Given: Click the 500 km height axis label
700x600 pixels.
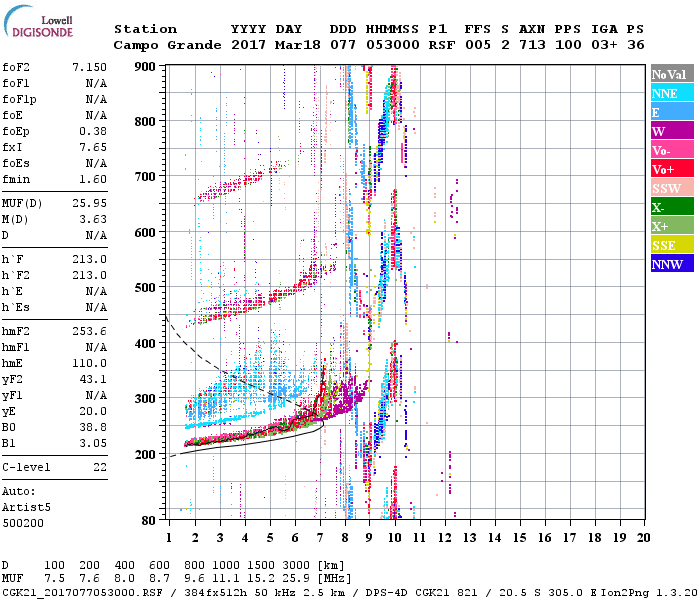Looking at the screenshot, I should tap(145, 288).
